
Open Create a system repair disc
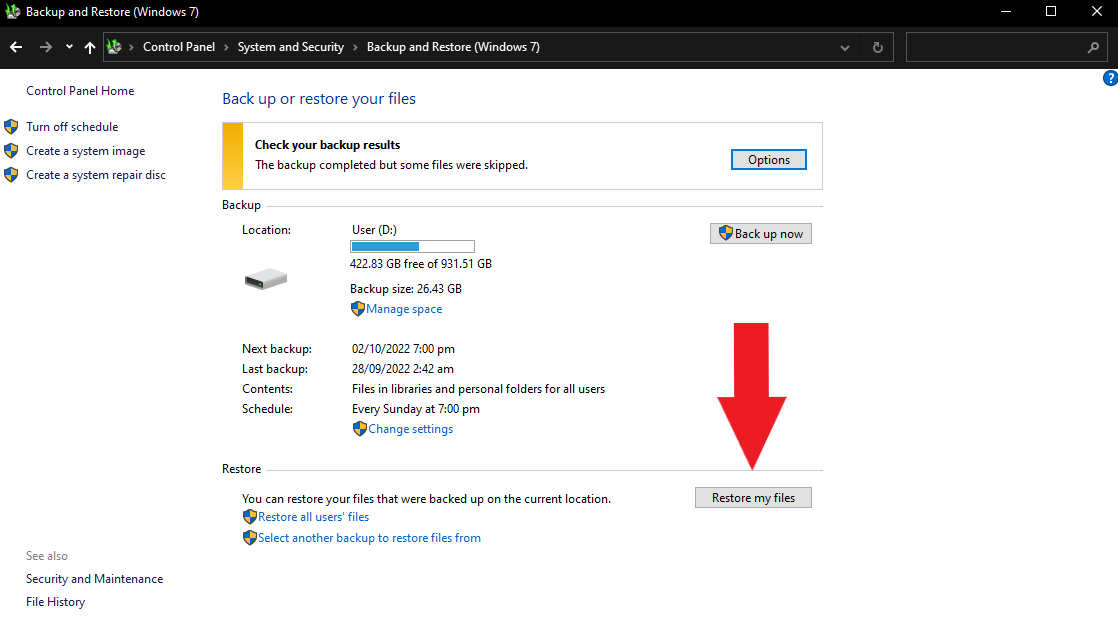click(96, 175)
